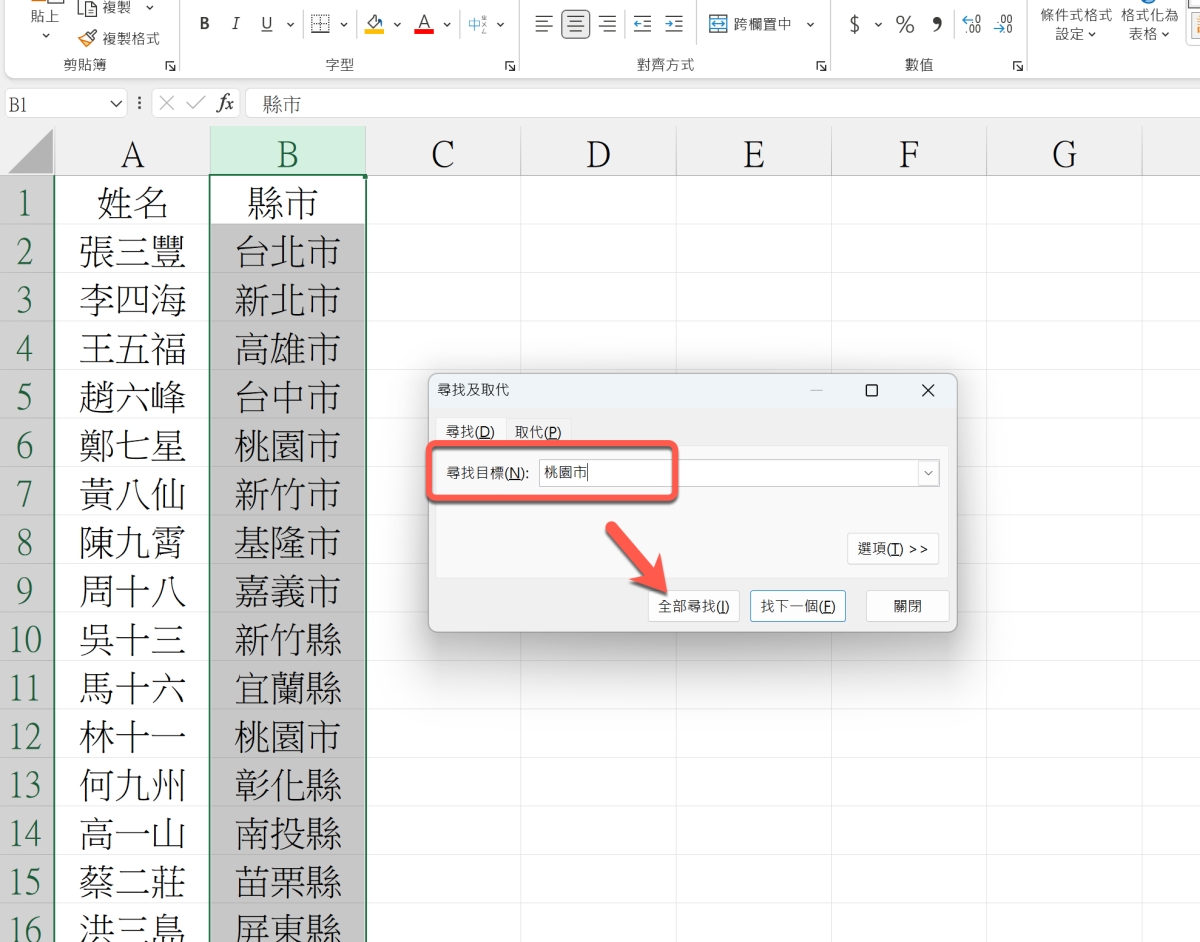Open the search history dropdown in dialog
1200x942 pixels.
tap(929, 473)
